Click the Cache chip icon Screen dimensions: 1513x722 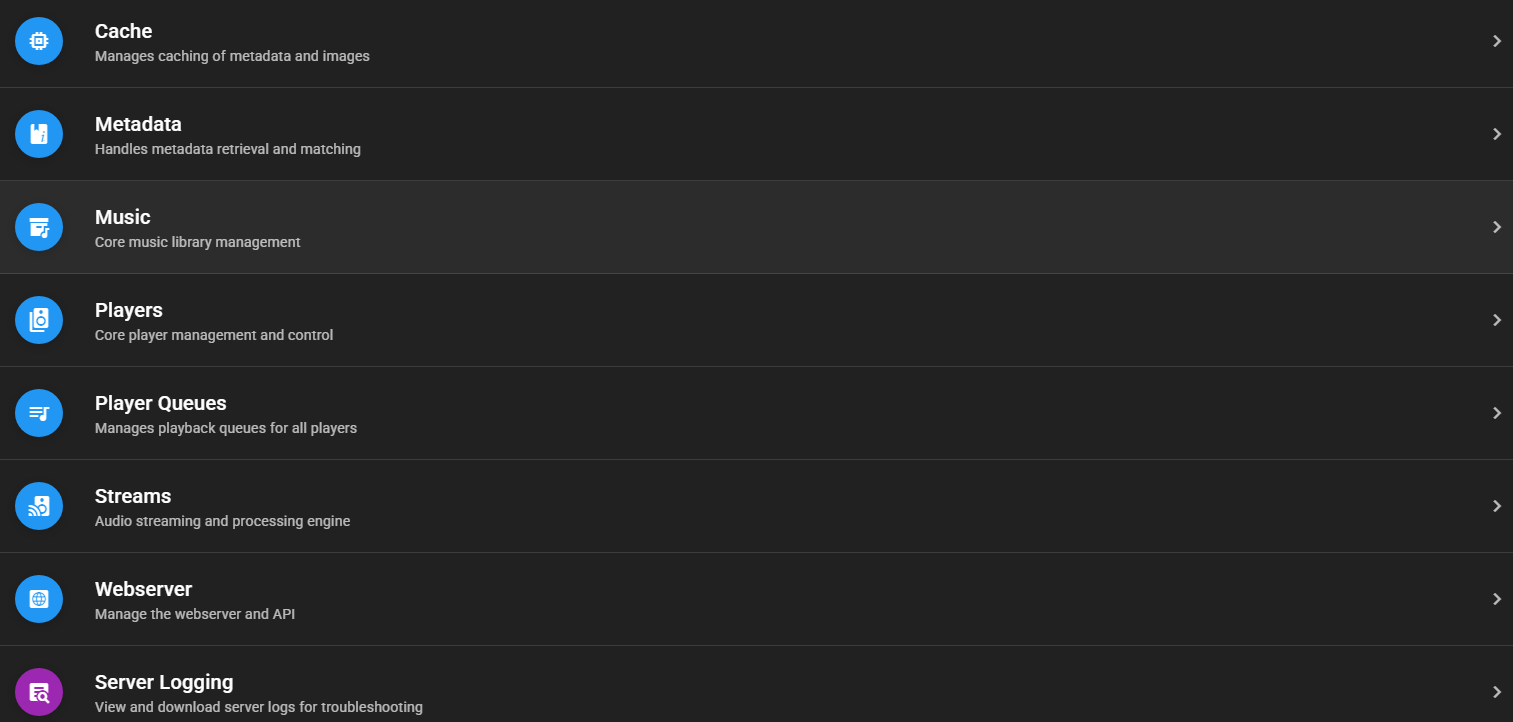39,41
